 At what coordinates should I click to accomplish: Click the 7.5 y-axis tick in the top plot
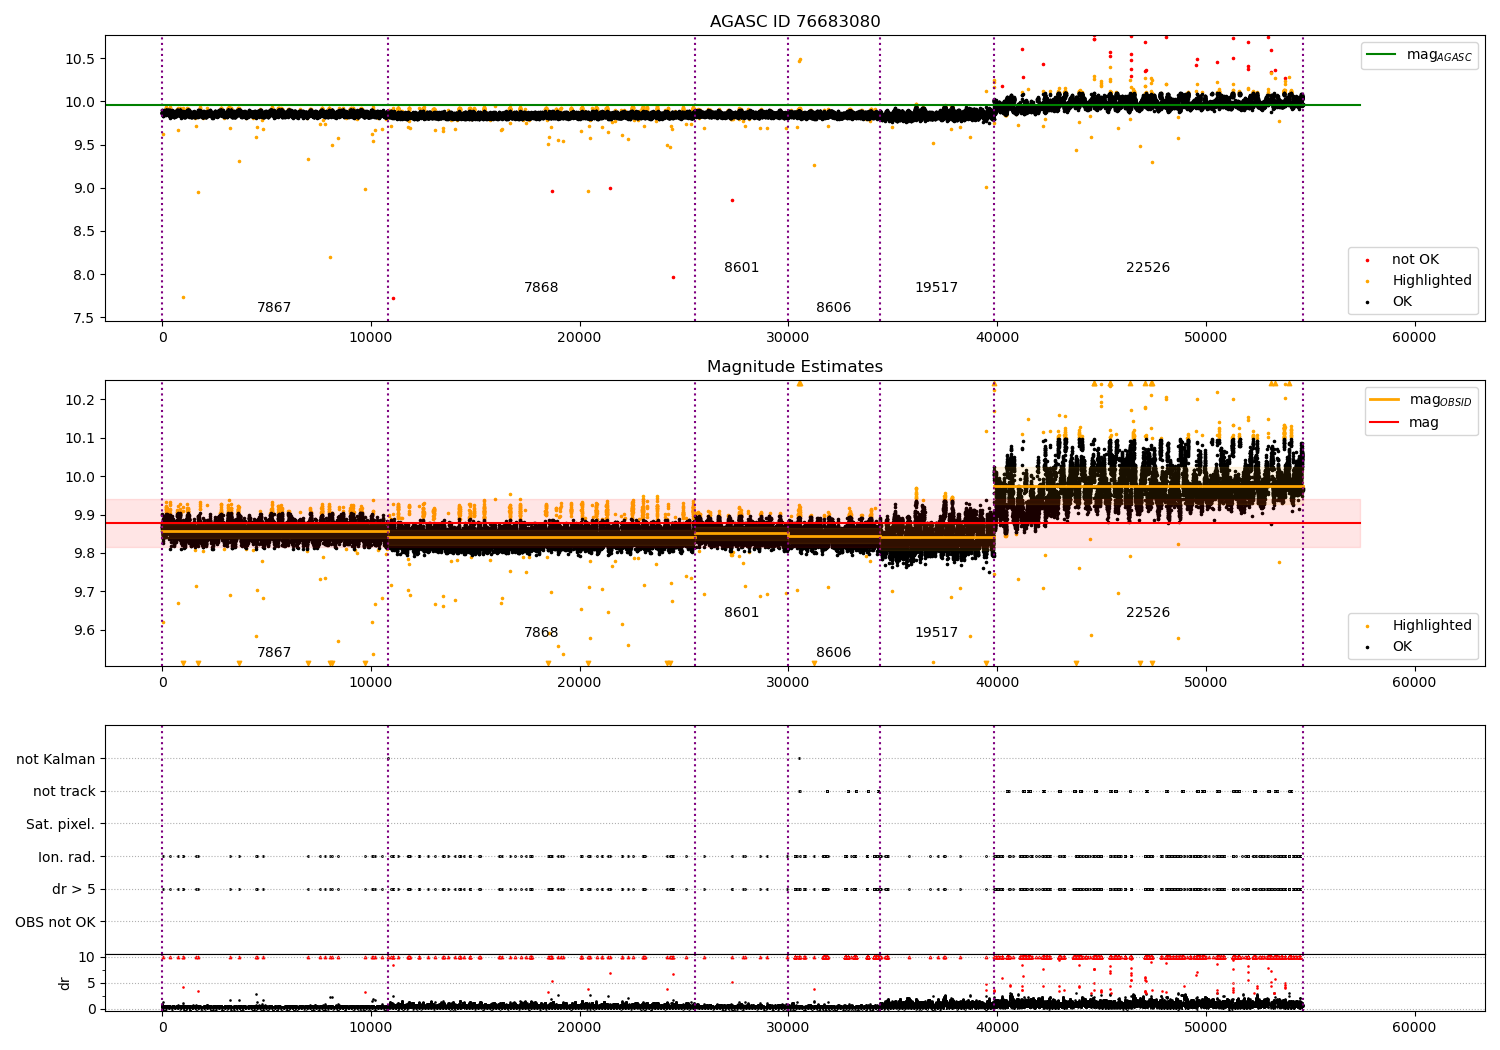(84, 318)
